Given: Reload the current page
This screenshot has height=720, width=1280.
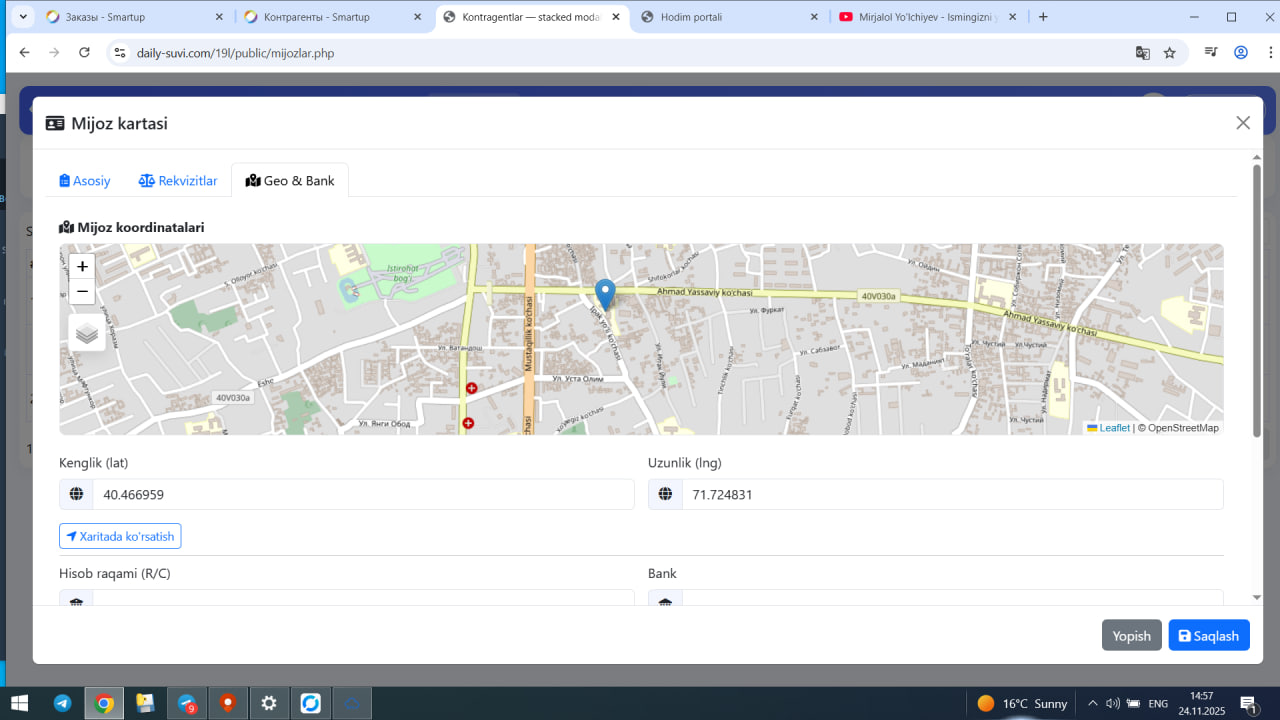Looking at the screenshot, I should point(84,53).
